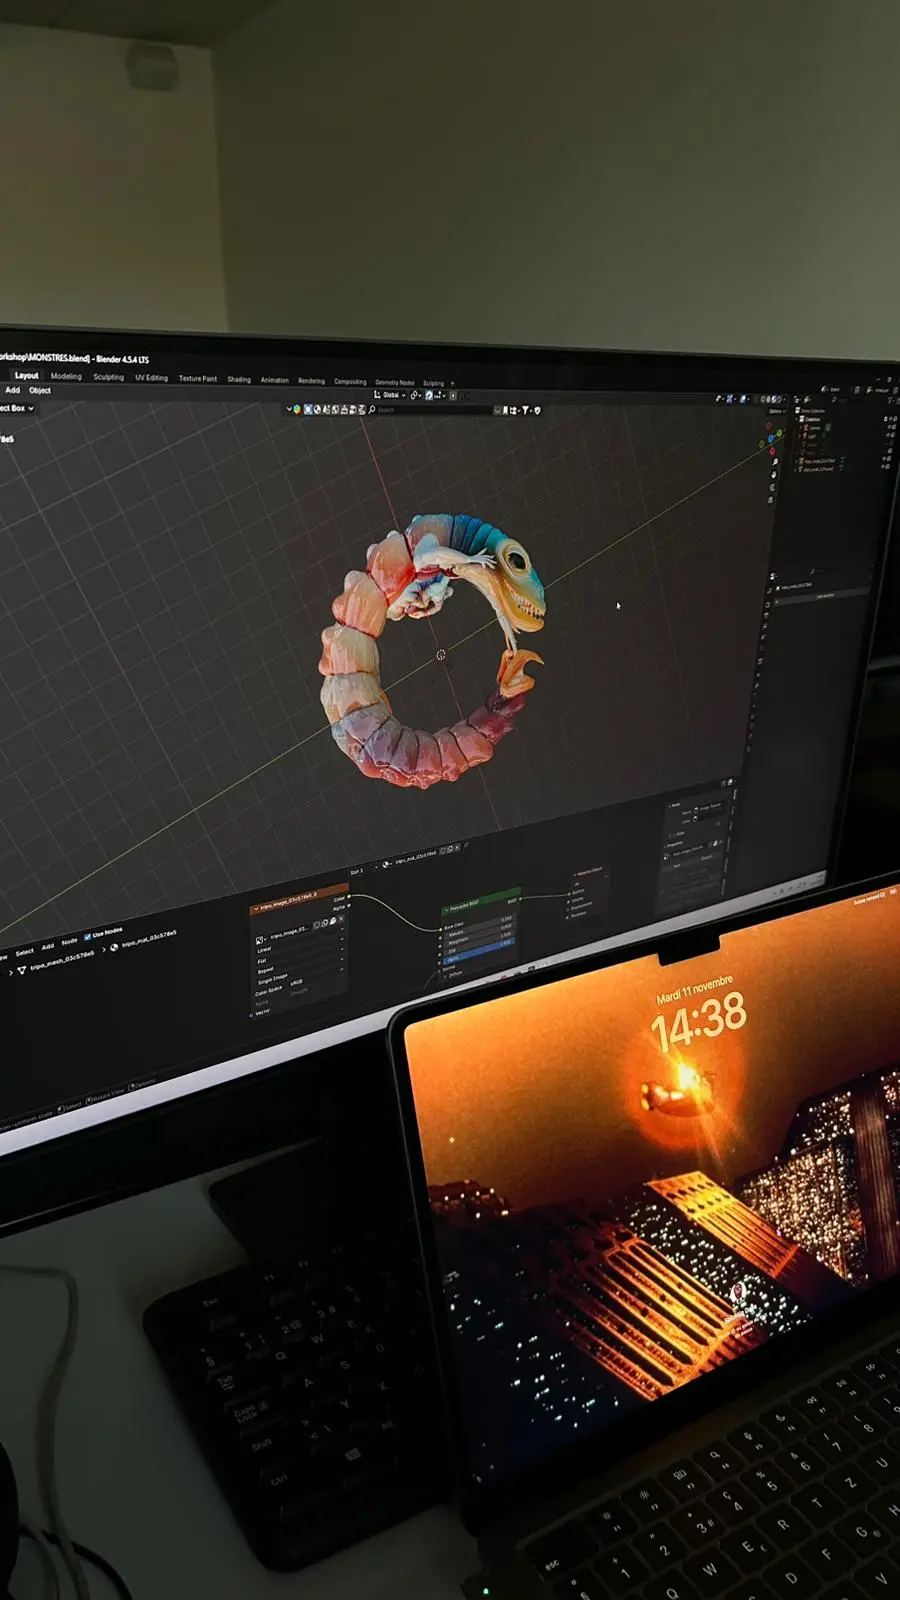Screen dimensions: 900x1600
Task: Add a new workspace with the plus icon
Action: coord(453,384)
